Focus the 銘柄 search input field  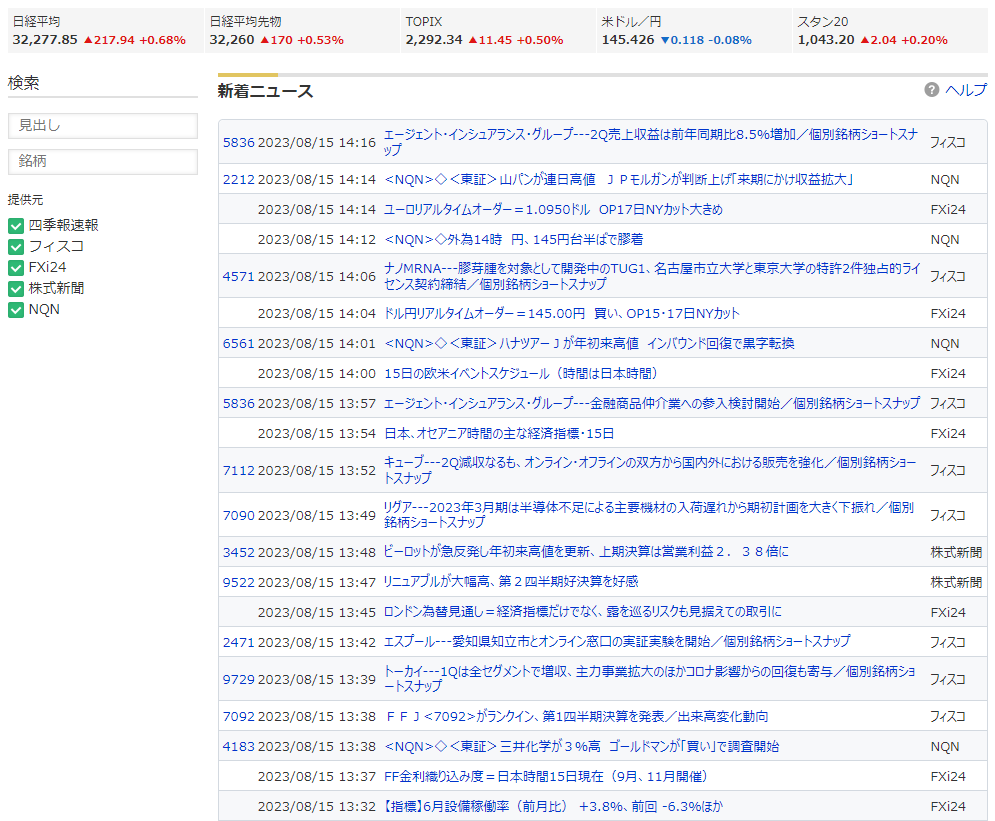(x=103, y=162)
